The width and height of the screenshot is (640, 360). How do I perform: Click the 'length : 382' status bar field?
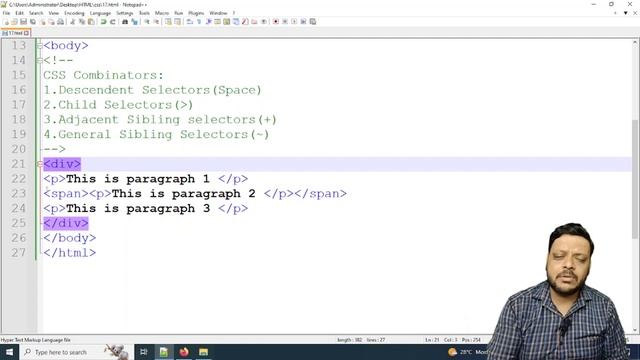click(x=349, y=340)
